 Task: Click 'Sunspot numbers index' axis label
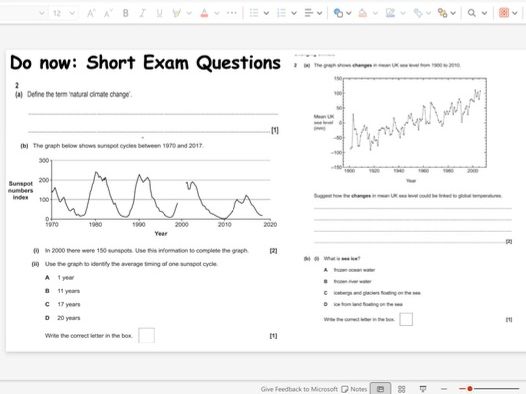[x=20, y=190]
